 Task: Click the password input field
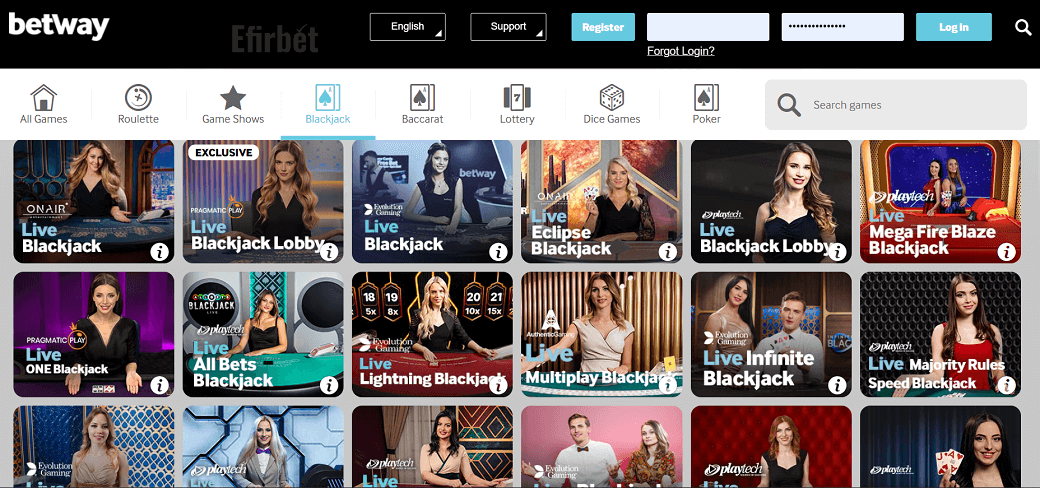(x=842, y=27)
